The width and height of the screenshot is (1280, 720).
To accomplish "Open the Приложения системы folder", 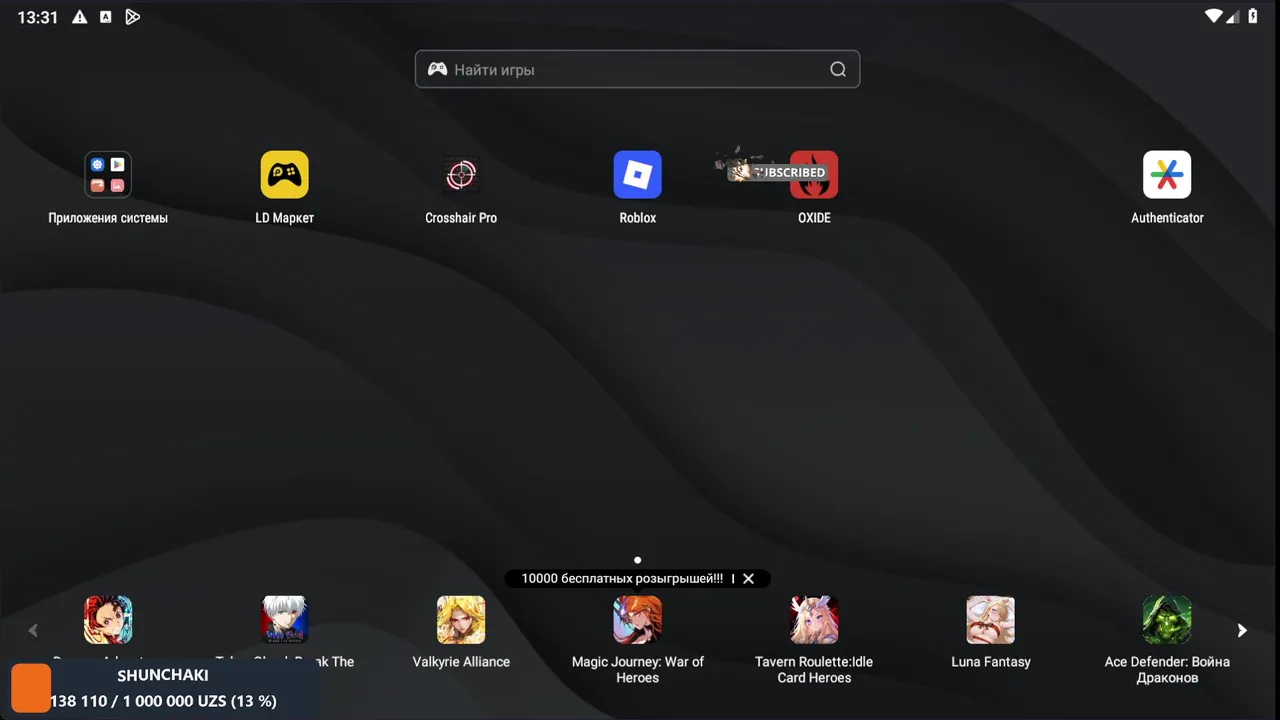I will [108, 175].
